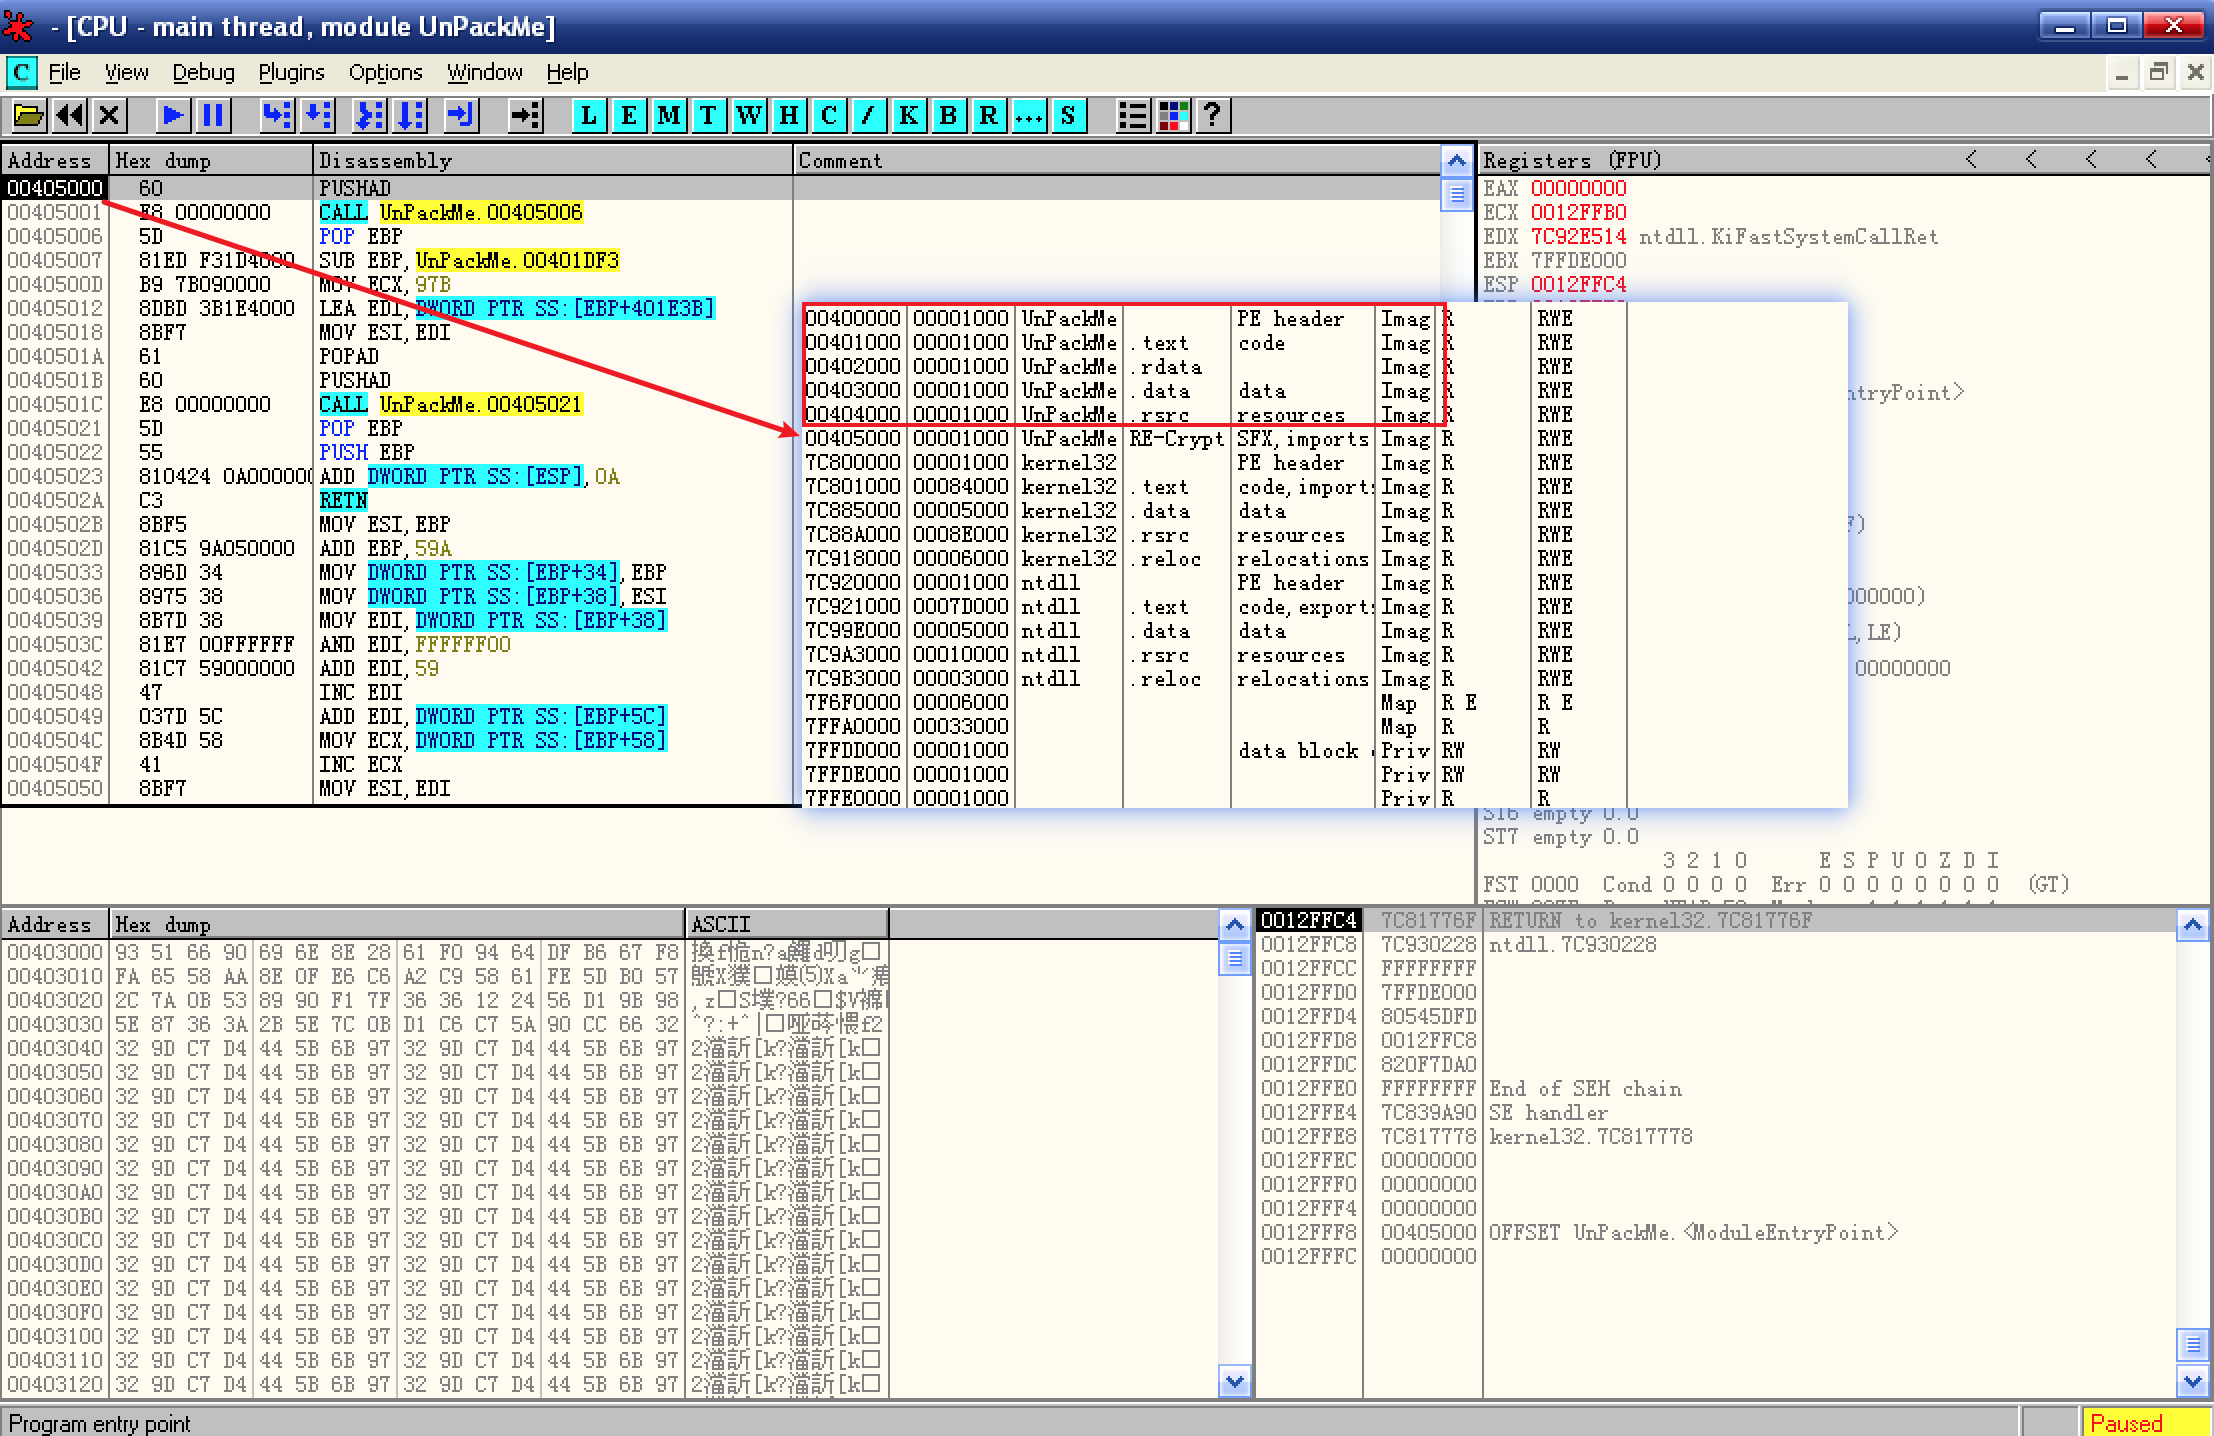Open Executable modules with E button
Screen dimensions: 2214x1436
pos(628,116)
